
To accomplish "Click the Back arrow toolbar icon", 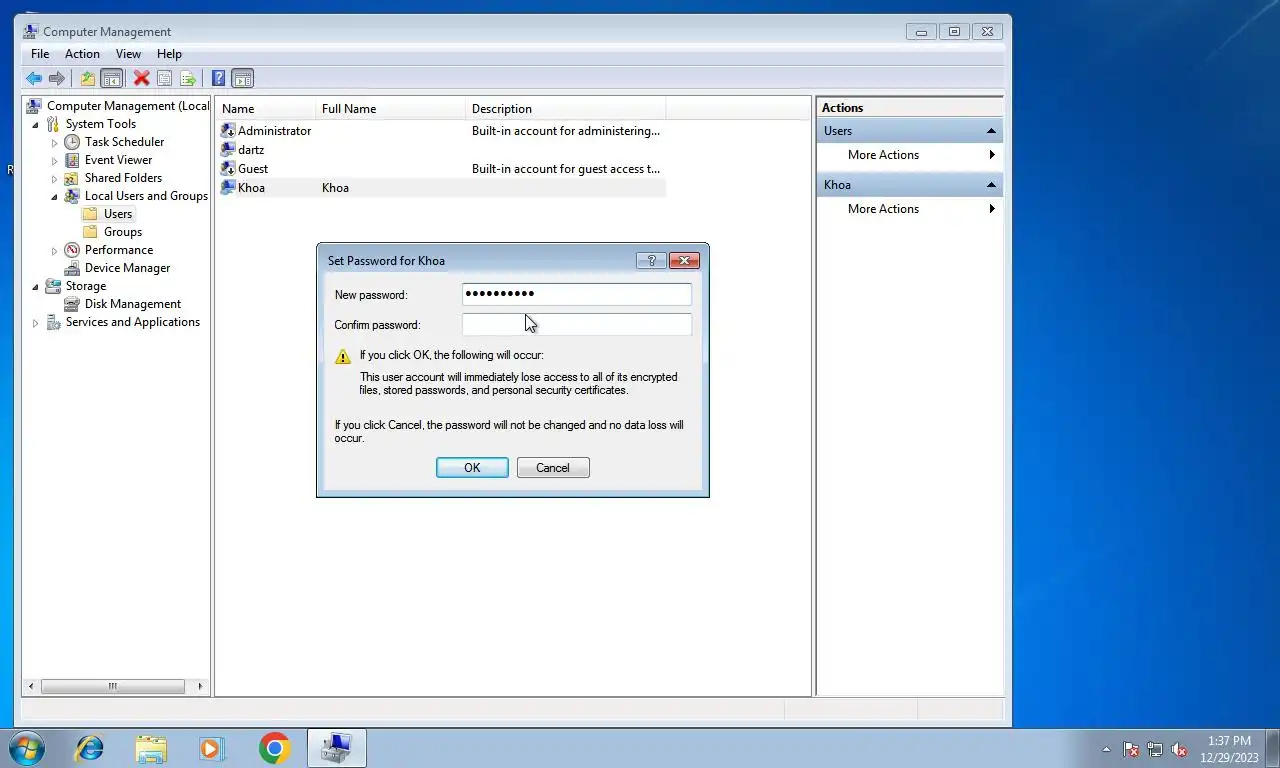I will (34, 78).
